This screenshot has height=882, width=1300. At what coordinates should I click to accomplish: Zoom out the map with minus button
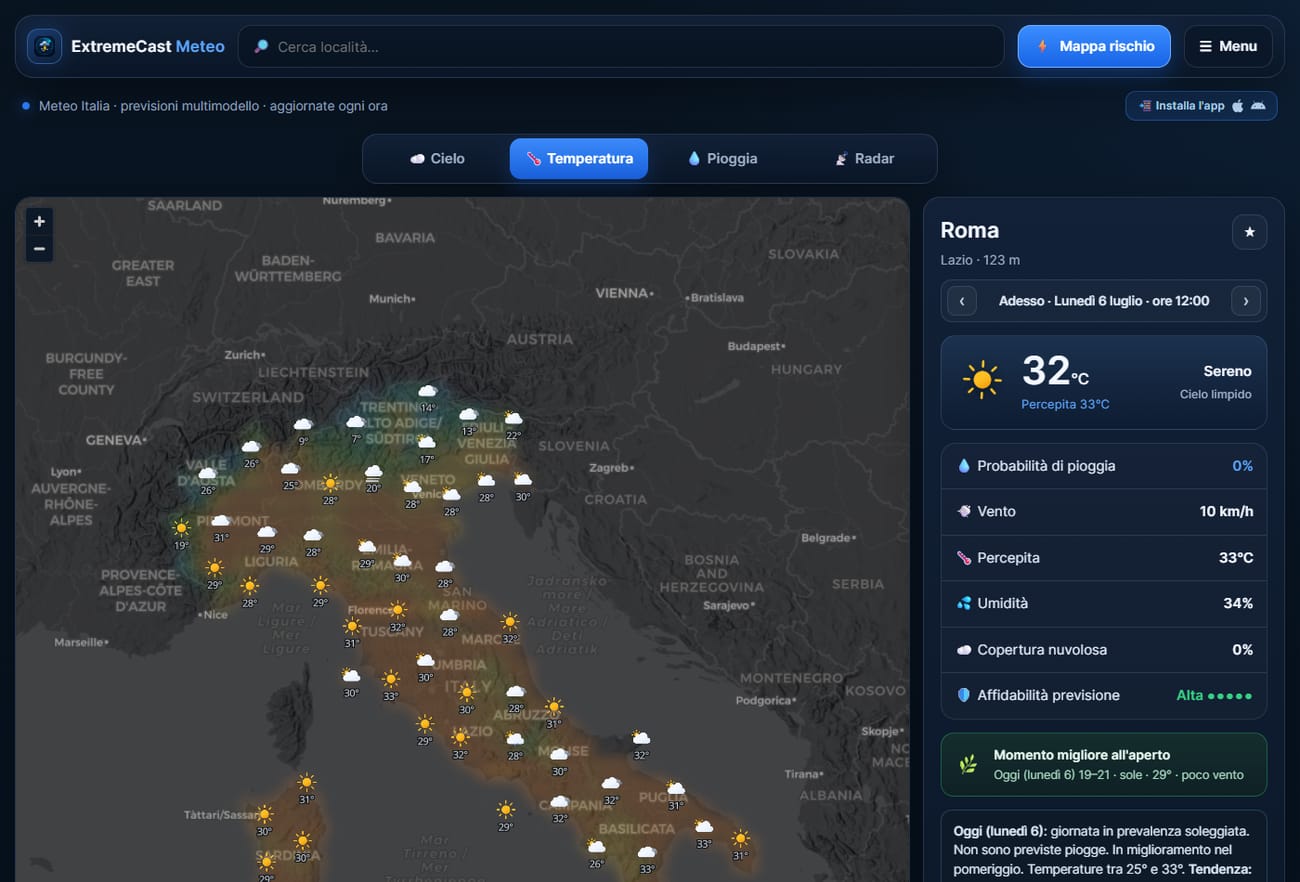[x=39, y=248]
